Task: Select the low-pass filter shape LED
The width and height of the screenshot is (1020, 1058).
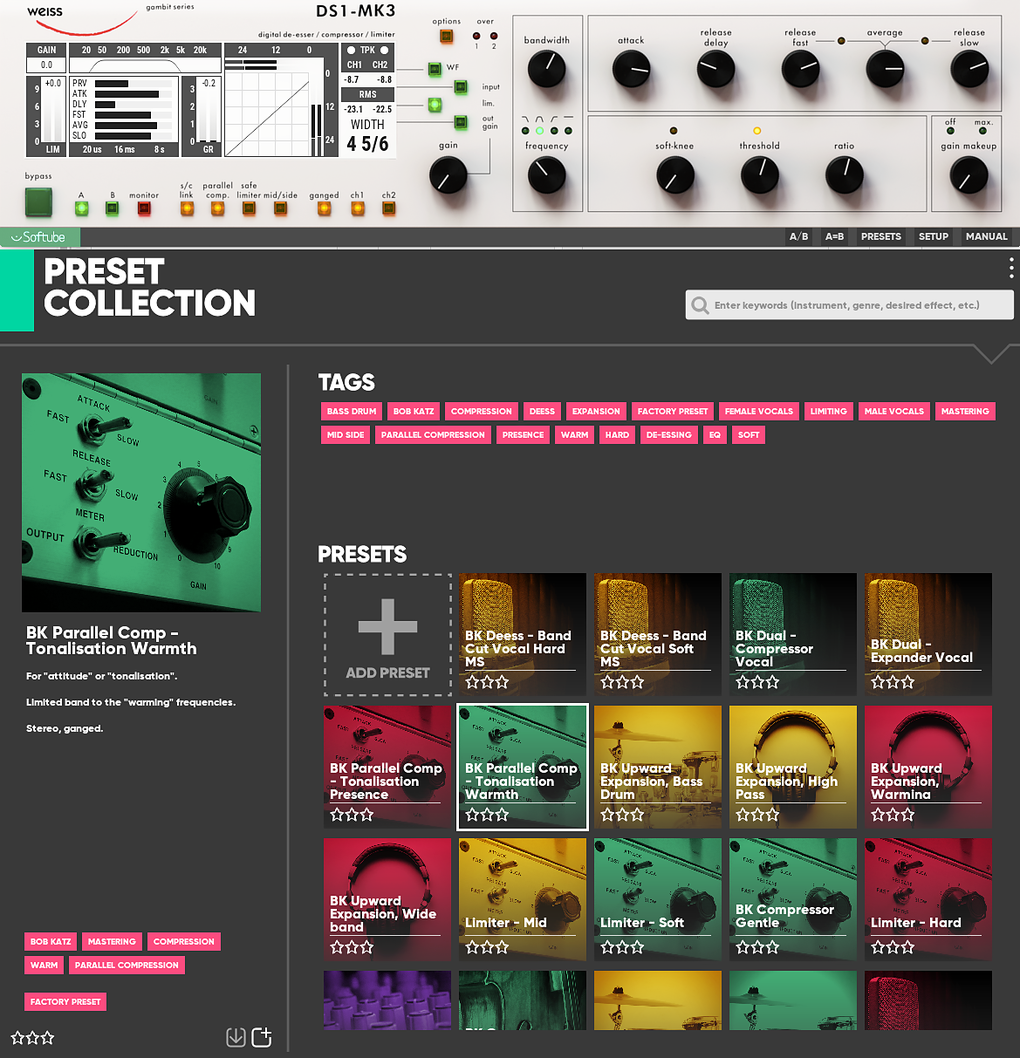Action: [526, 130]
